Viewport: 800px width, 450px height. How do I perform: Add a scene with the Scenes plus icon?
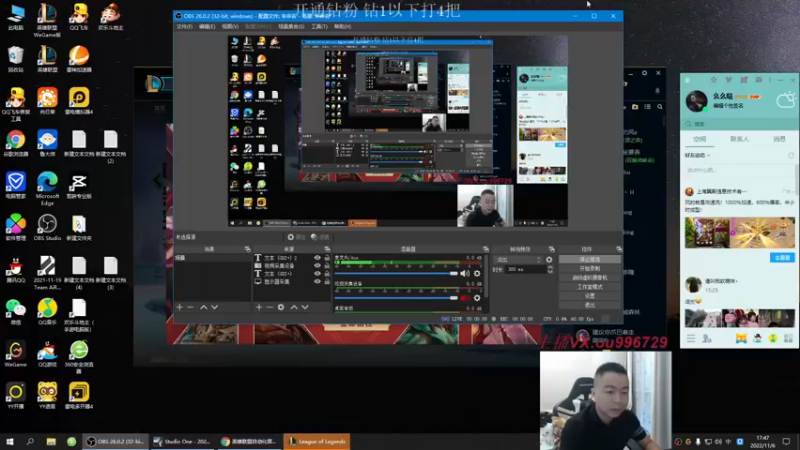pos(180,307)
